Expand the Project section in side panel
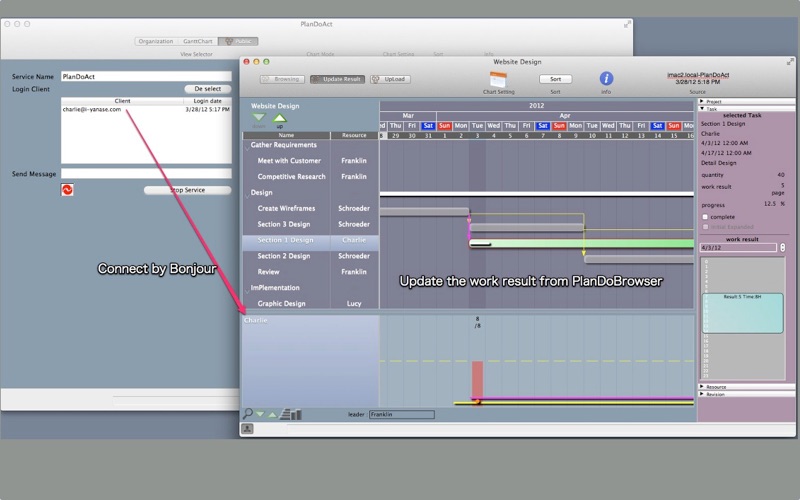This screenshot has height=500, width=800. coord(702,102)
